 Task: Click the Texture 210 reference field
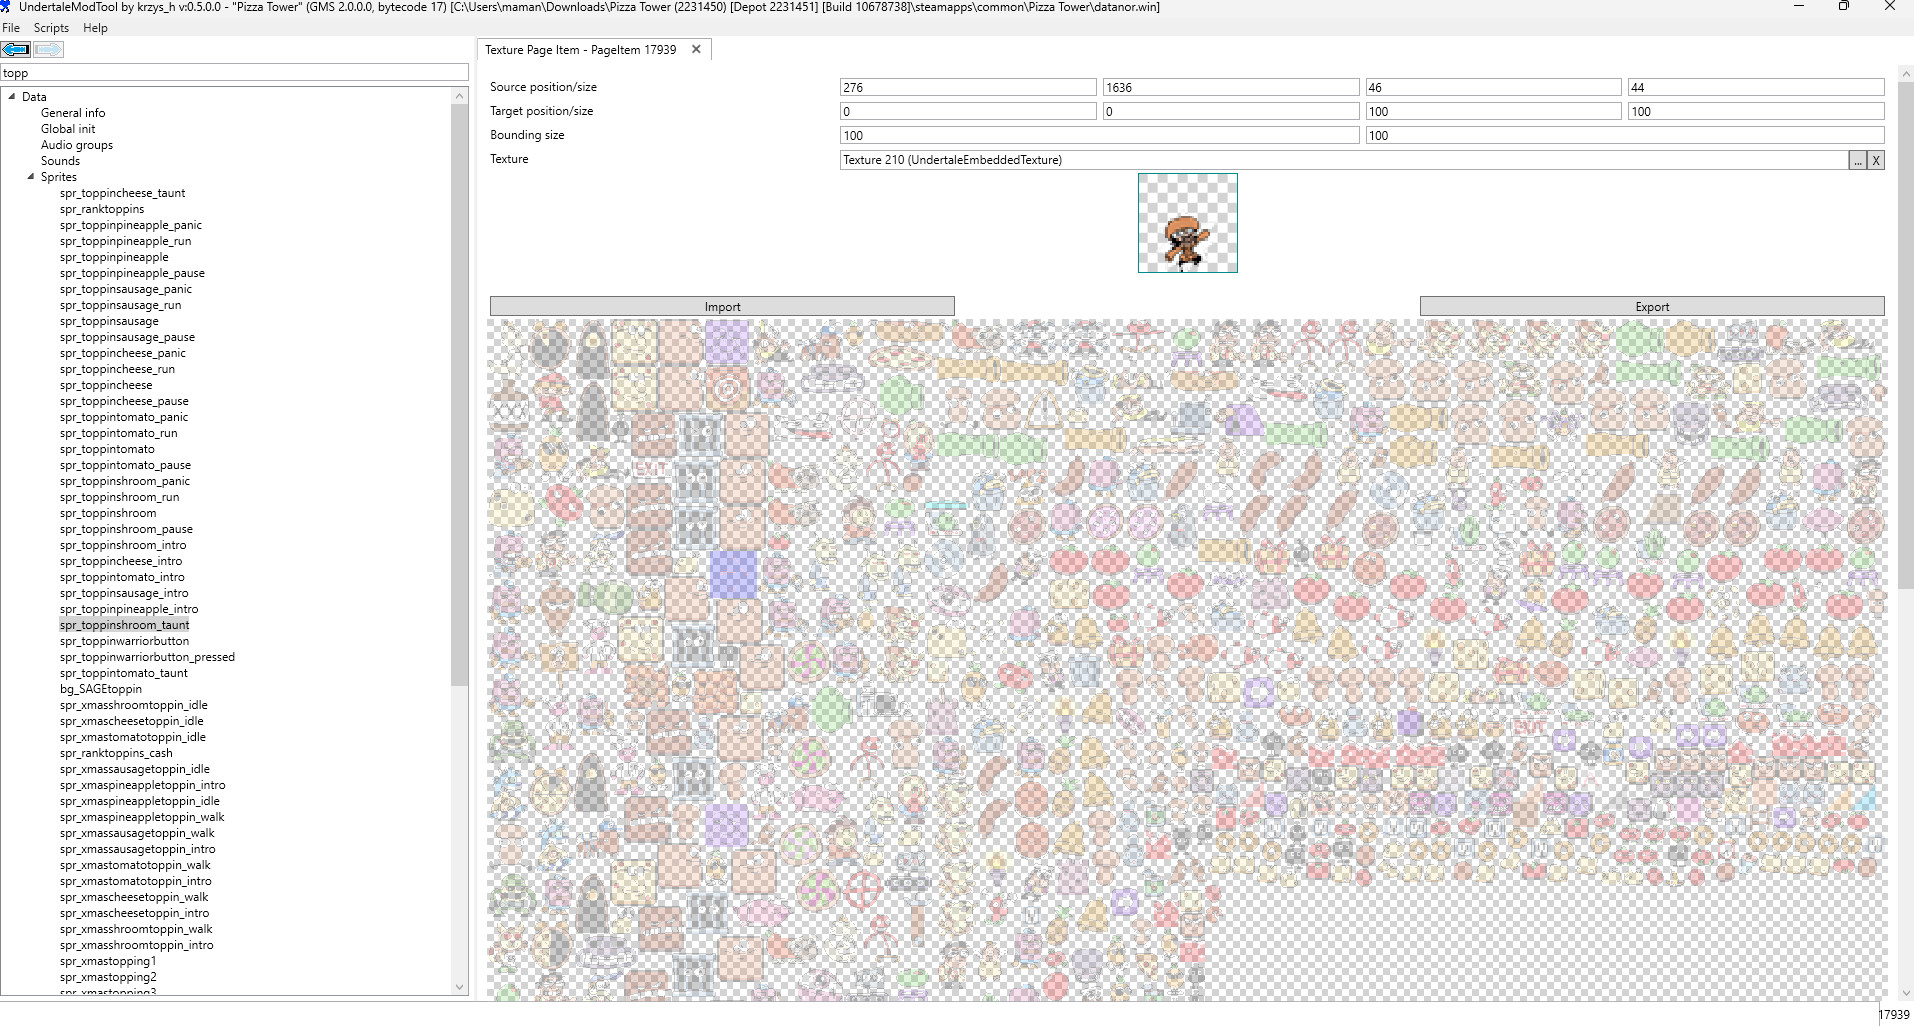click(1343, 160)
